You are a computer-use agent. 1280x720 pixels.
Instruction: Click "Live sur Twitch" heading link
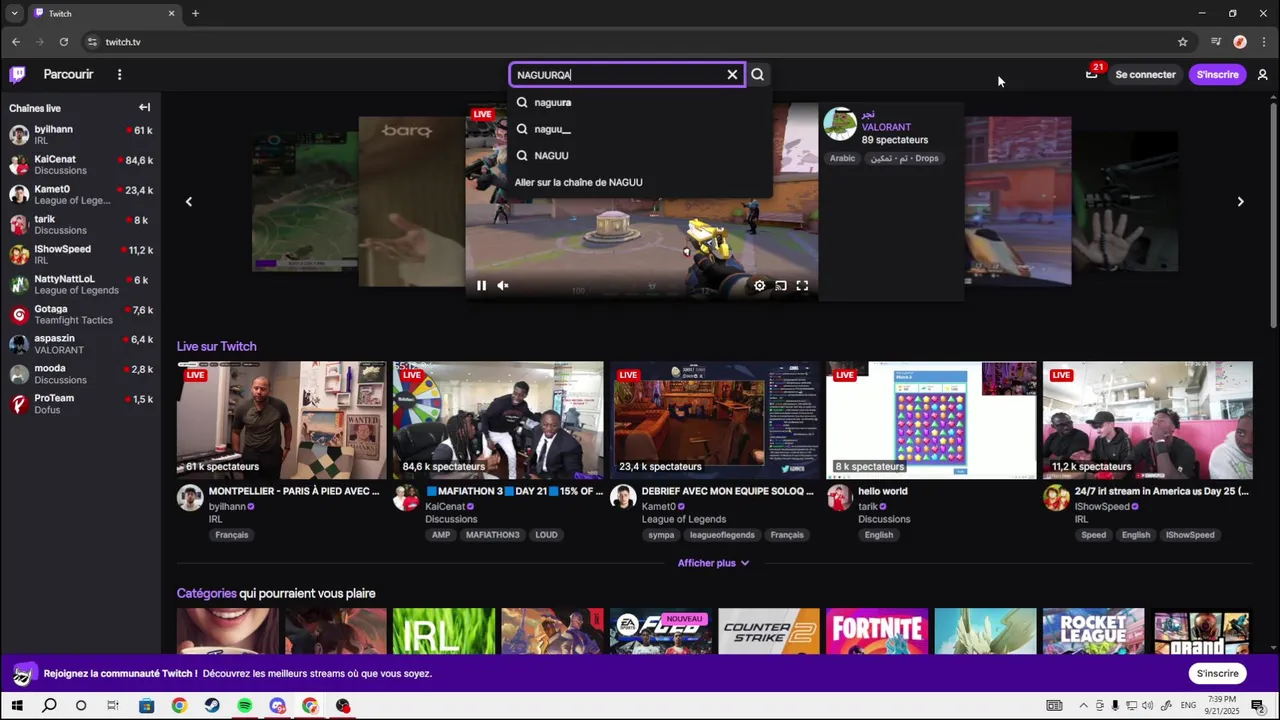point(216,346)
